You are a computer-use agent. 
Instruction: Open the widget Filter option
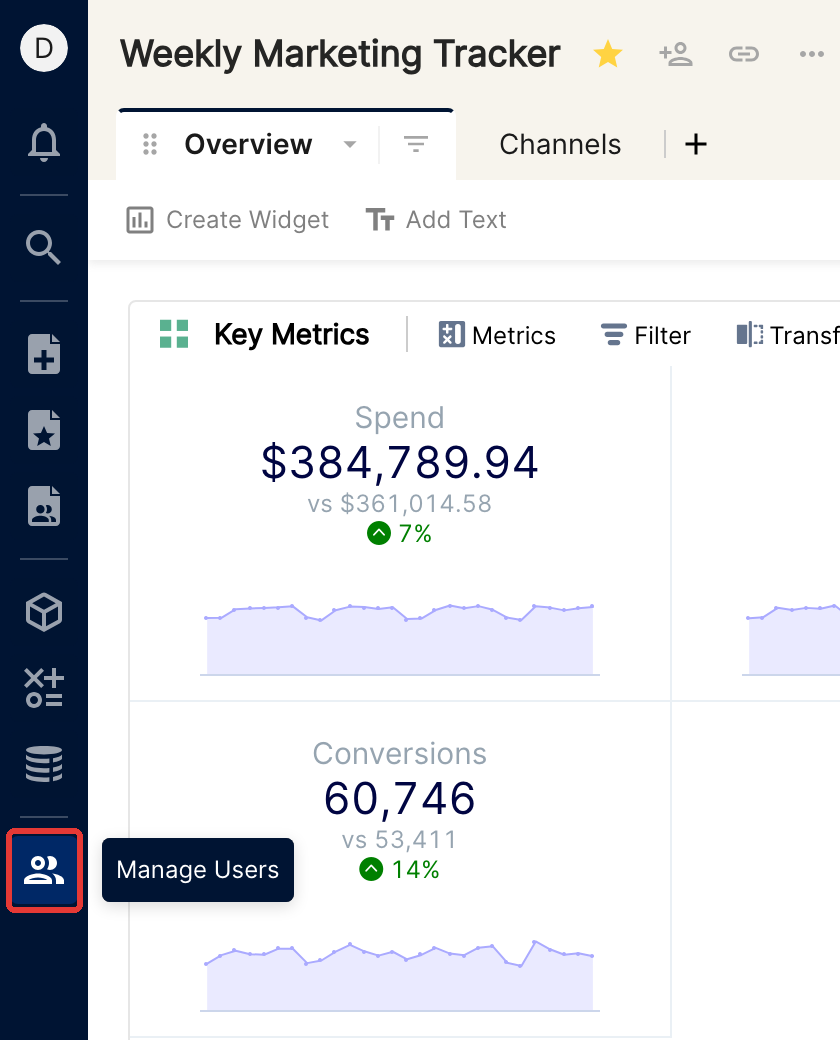tap(646, 335)
